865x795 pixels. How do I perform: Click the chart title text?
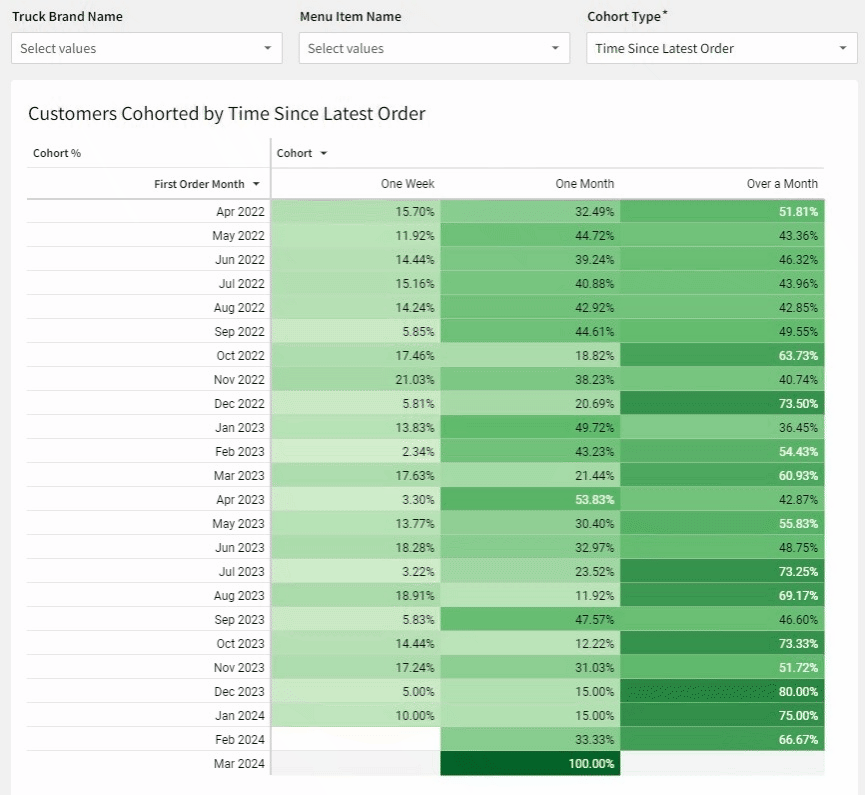click(227, 114)
